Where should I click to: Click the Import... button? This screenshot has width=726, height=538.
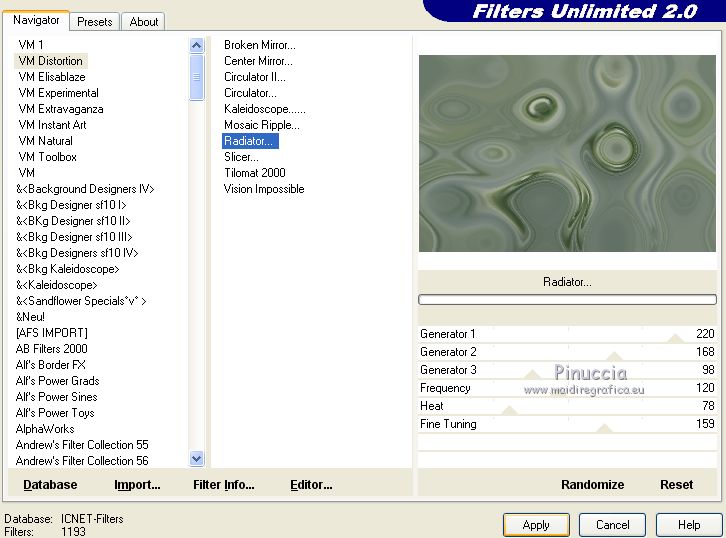pyautogui.click(x=137, y=485)
